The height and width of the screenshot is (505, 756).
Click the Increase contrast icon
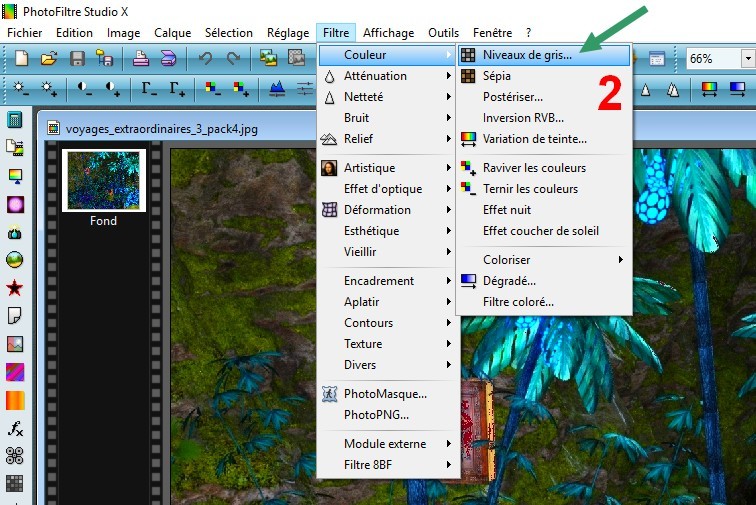tap(113, 89)
